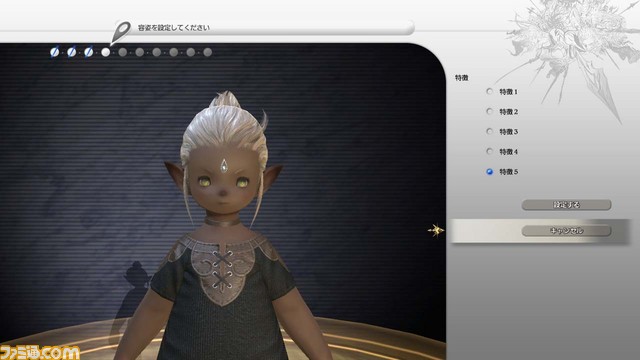The width and height of the screenshot is (640, 360).
Task: Select the 特徴1 radio option
Action: click(490, 91)
